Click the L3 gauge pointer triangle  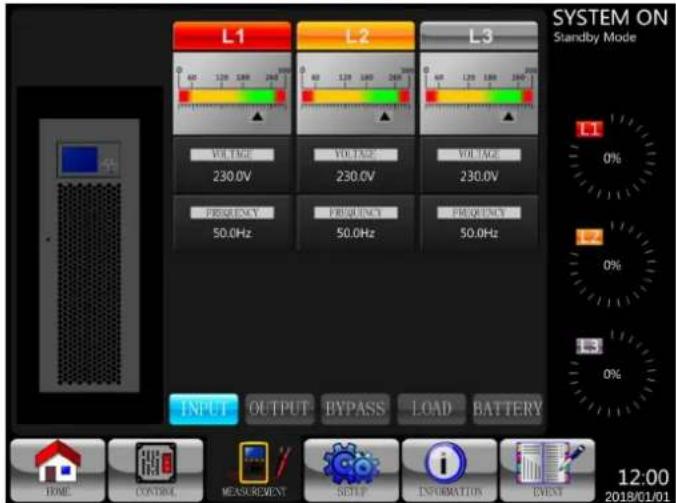(x=509, y=116)
